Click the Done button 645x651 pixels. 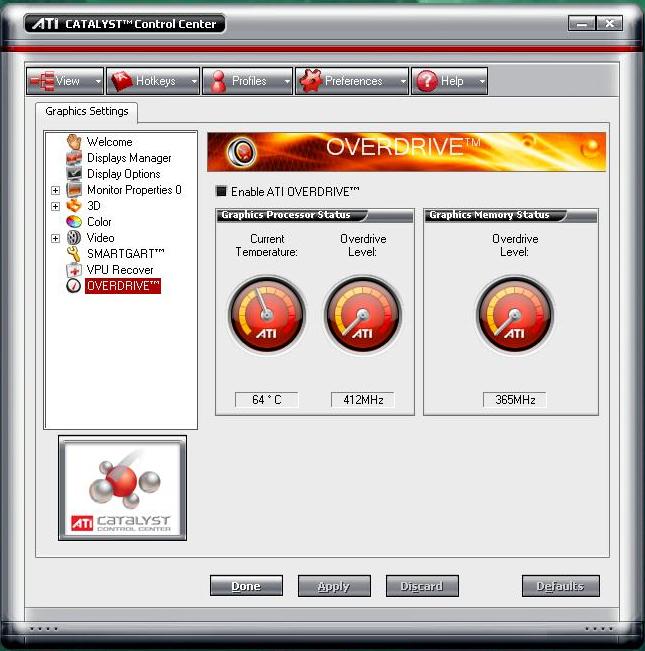pos(246,586)
